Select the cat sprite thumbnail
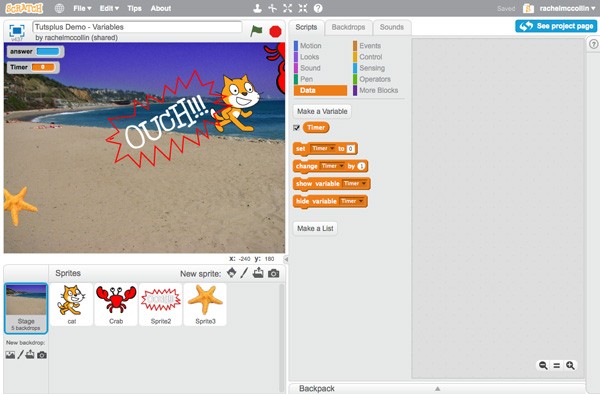The image size is (600, 394). point(72,304)
